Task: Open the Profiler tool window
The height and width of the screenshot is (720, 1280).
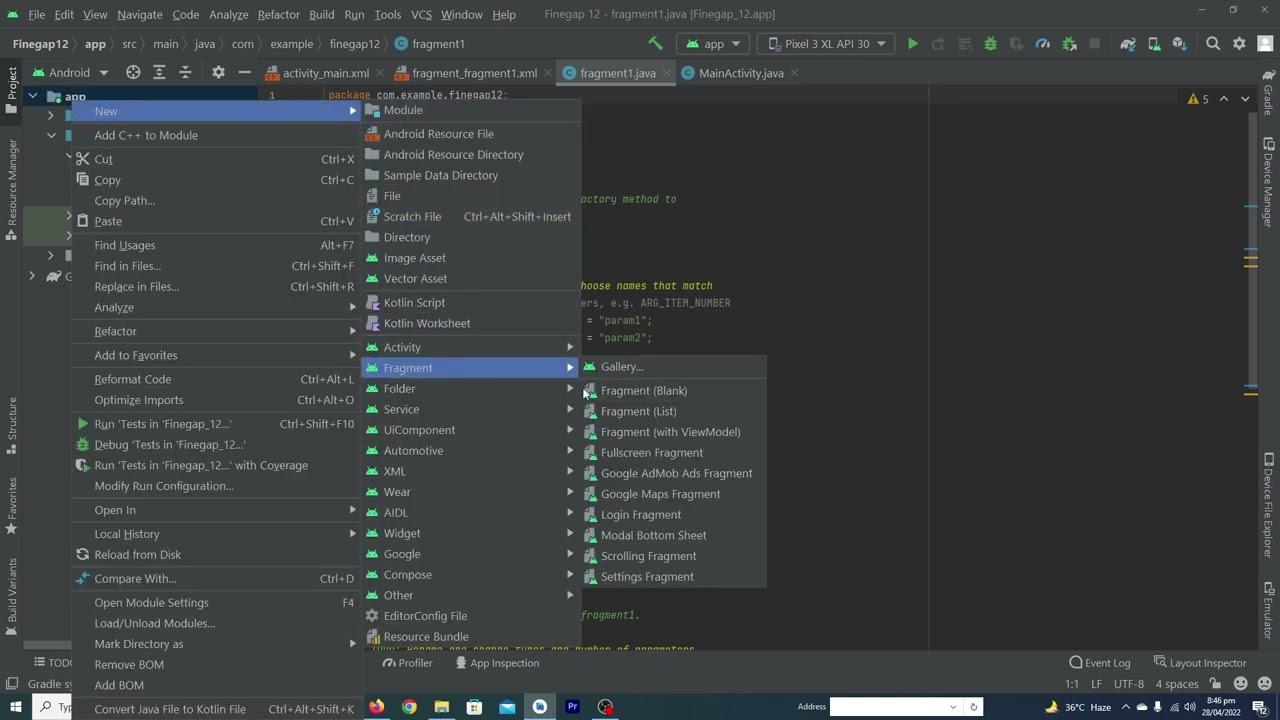Action: 406,663
